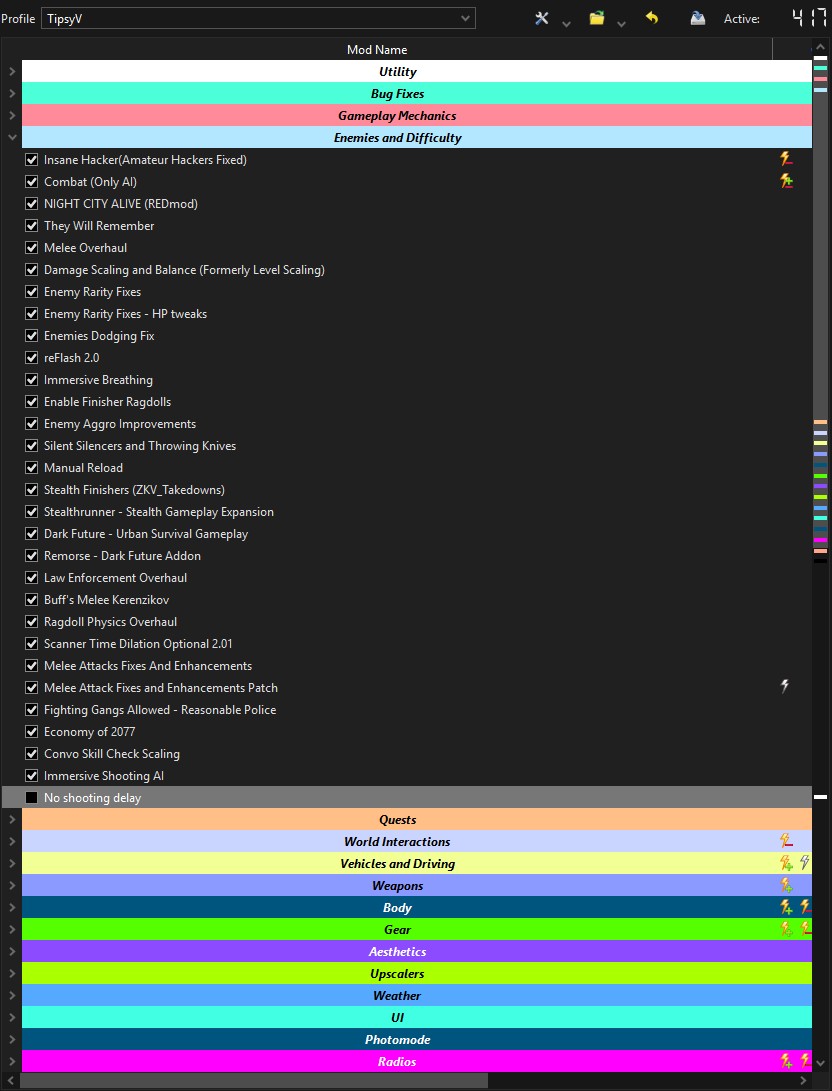Select the UI separator row
Viewport: 832px width, 1091px height.
pyautogui.click(x=417, y=1017)
